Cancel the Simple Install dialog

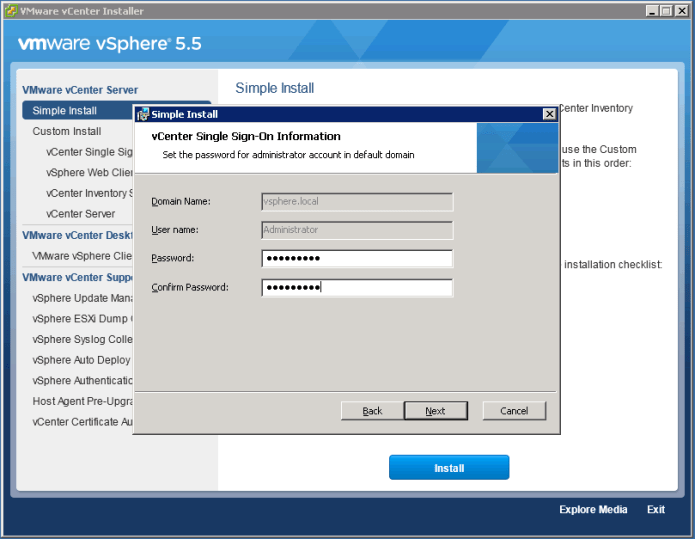tap(514, 411)
